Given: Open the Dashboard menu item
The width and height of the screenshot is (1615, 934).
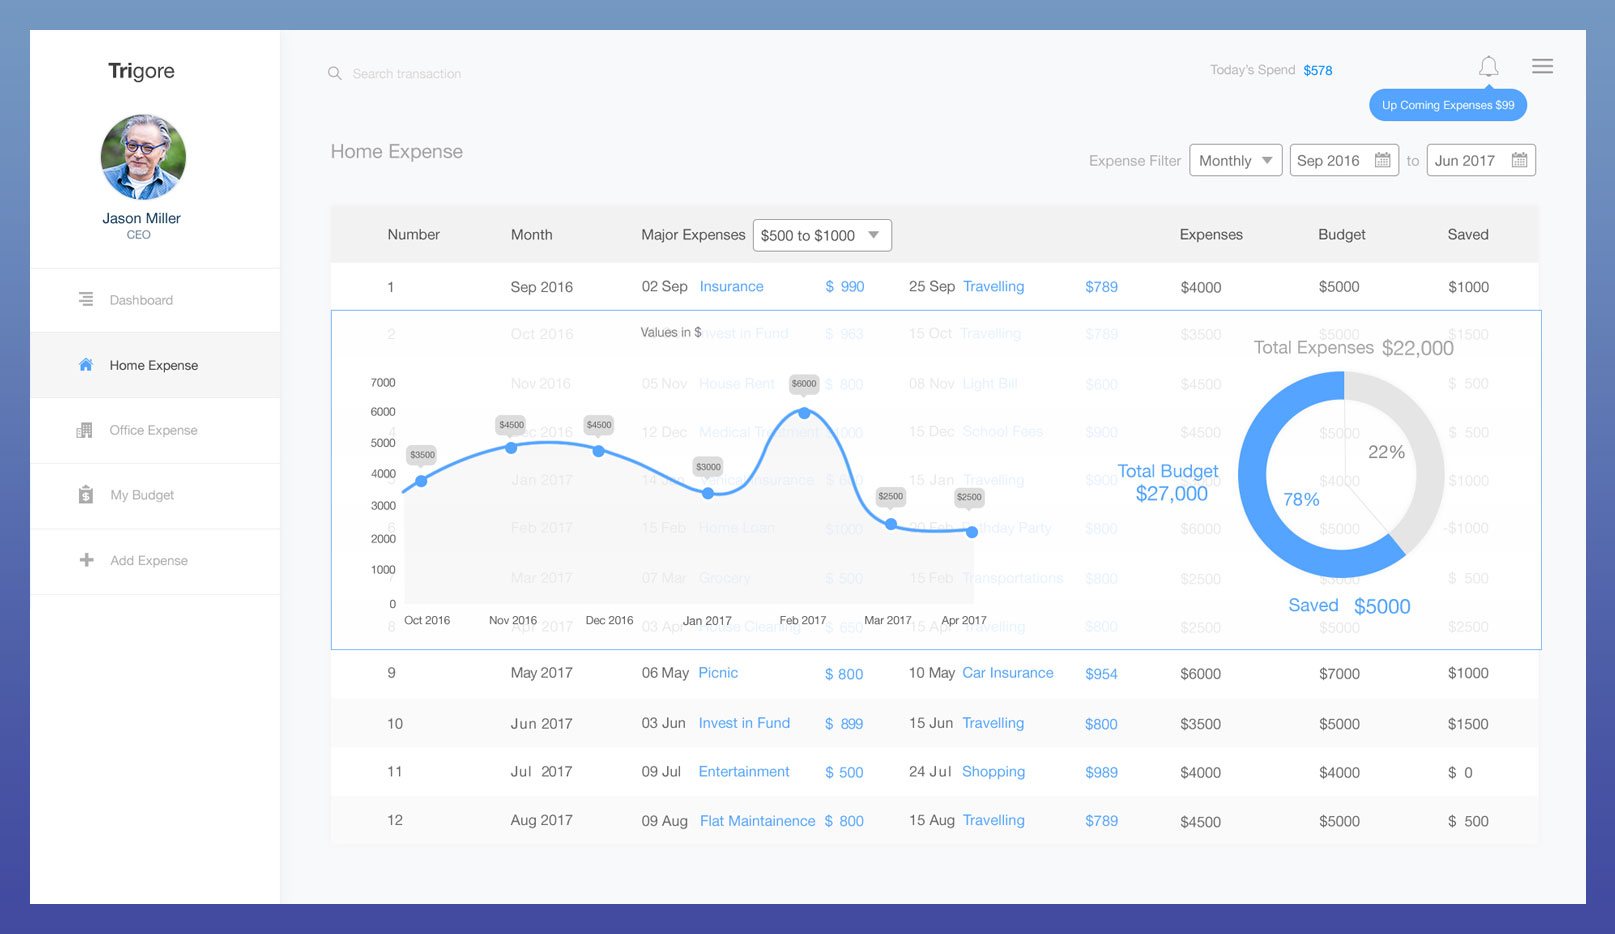Looking at the screenshot, I should (x=141, y=300).
